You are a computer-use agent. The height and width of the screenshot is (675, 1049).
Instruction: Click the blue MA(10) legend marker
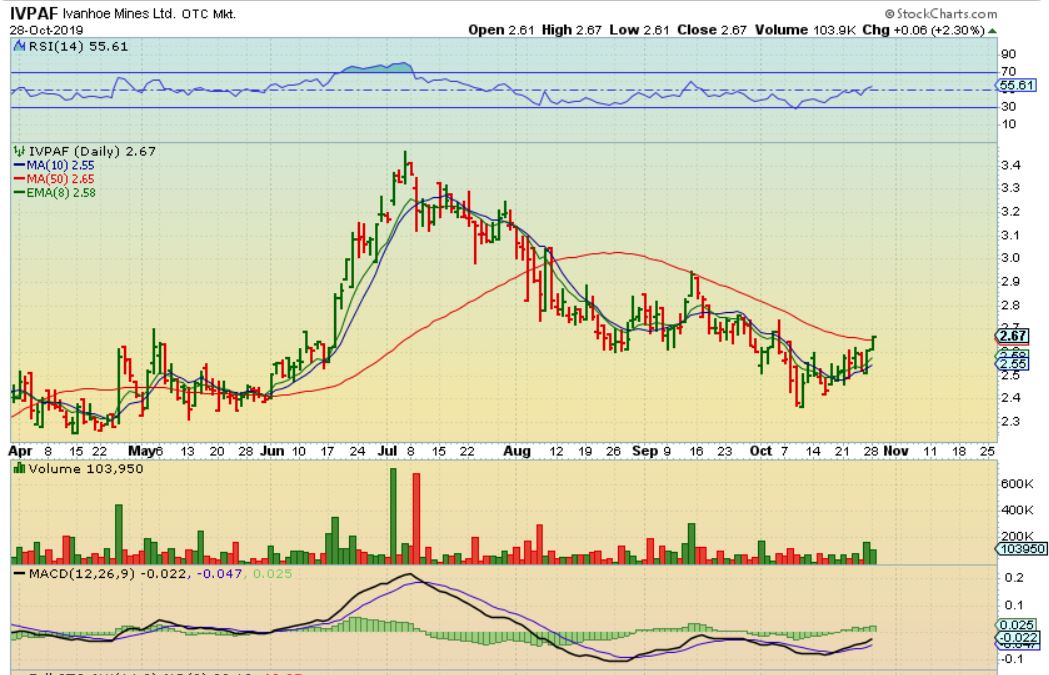coord(16,165)
